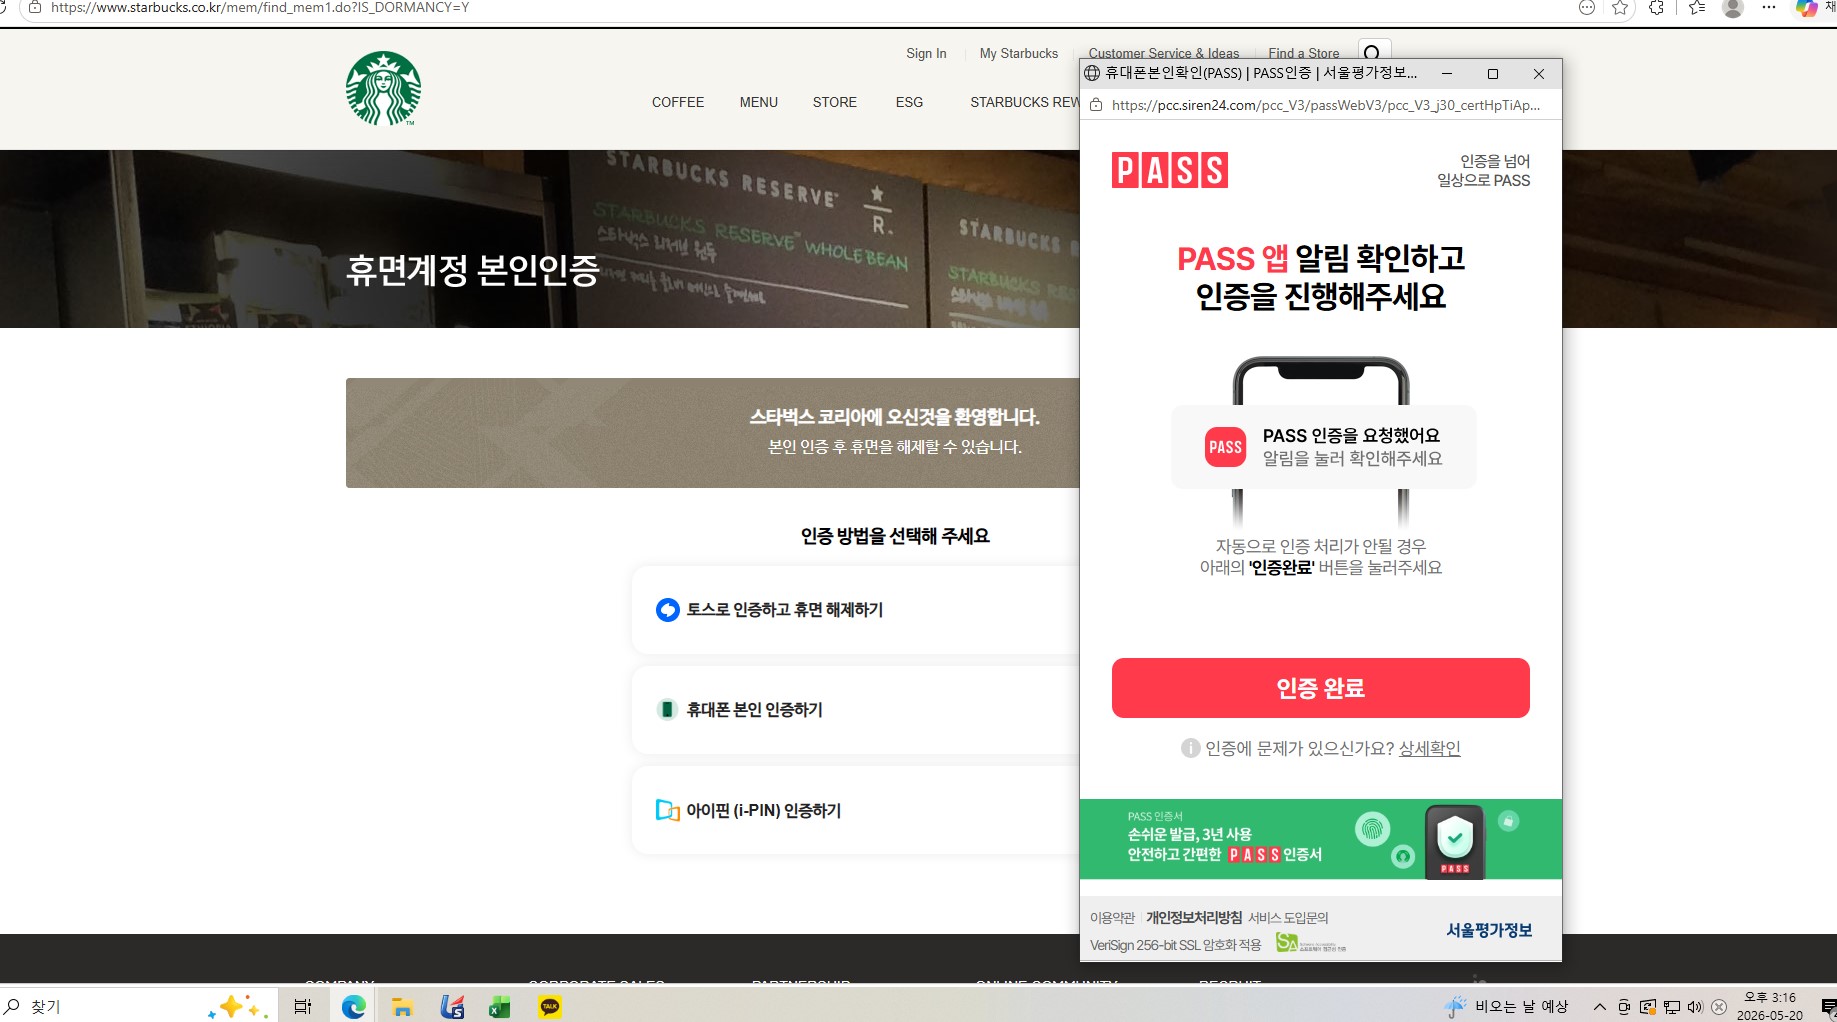Click the Starbucks siren logo
Image resolution: width=1837 pixels, height=1022 pixels.
[383, 88]
